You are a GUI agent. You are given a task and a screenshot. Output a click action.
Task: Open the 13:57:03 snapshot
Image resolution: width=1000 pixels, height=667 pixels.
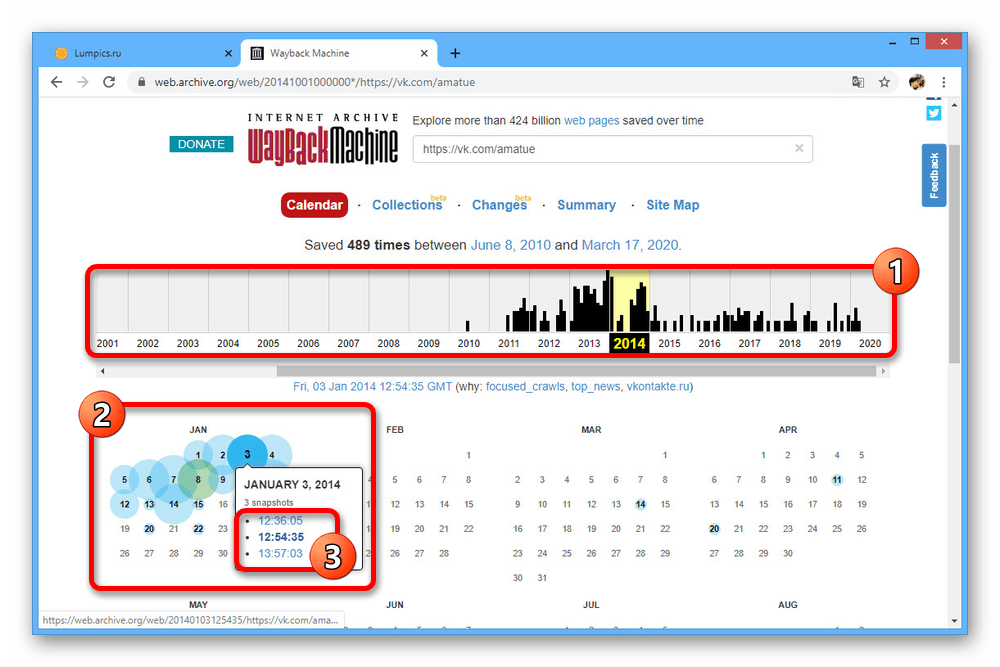[280, 553]
